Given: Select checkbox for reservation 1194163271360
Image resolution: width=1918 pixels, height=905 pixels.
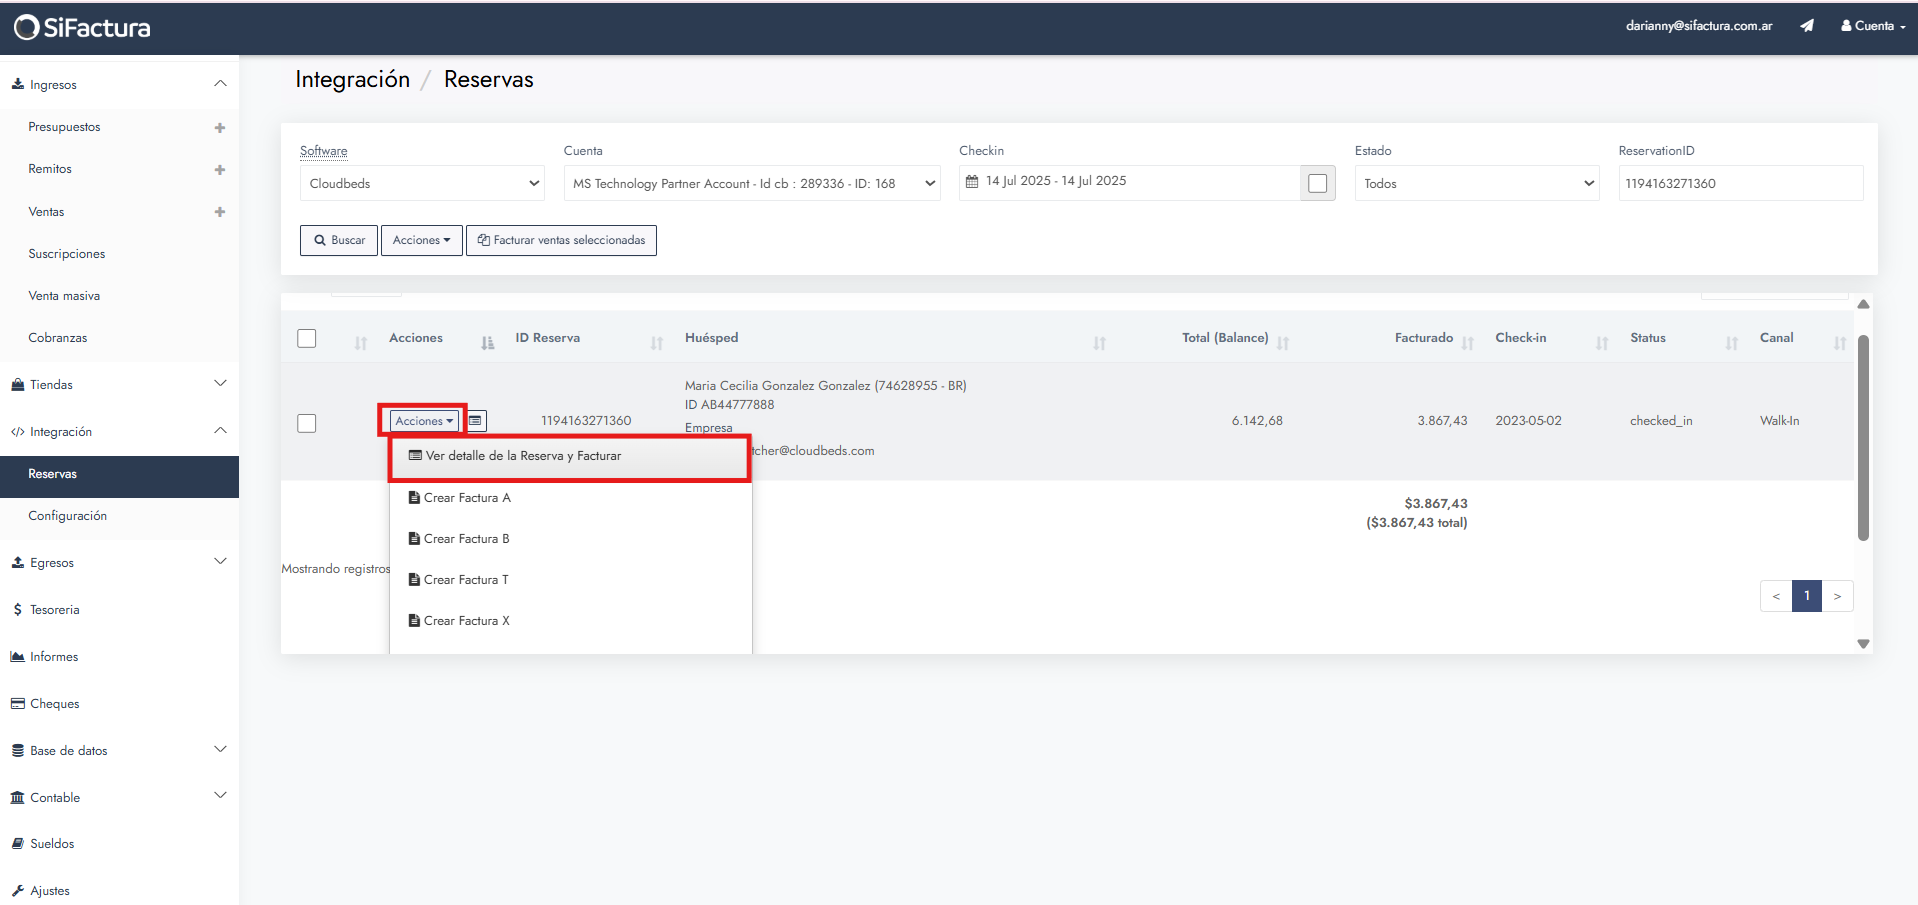Looking at the screenshot, I should [x=307, y=423].
